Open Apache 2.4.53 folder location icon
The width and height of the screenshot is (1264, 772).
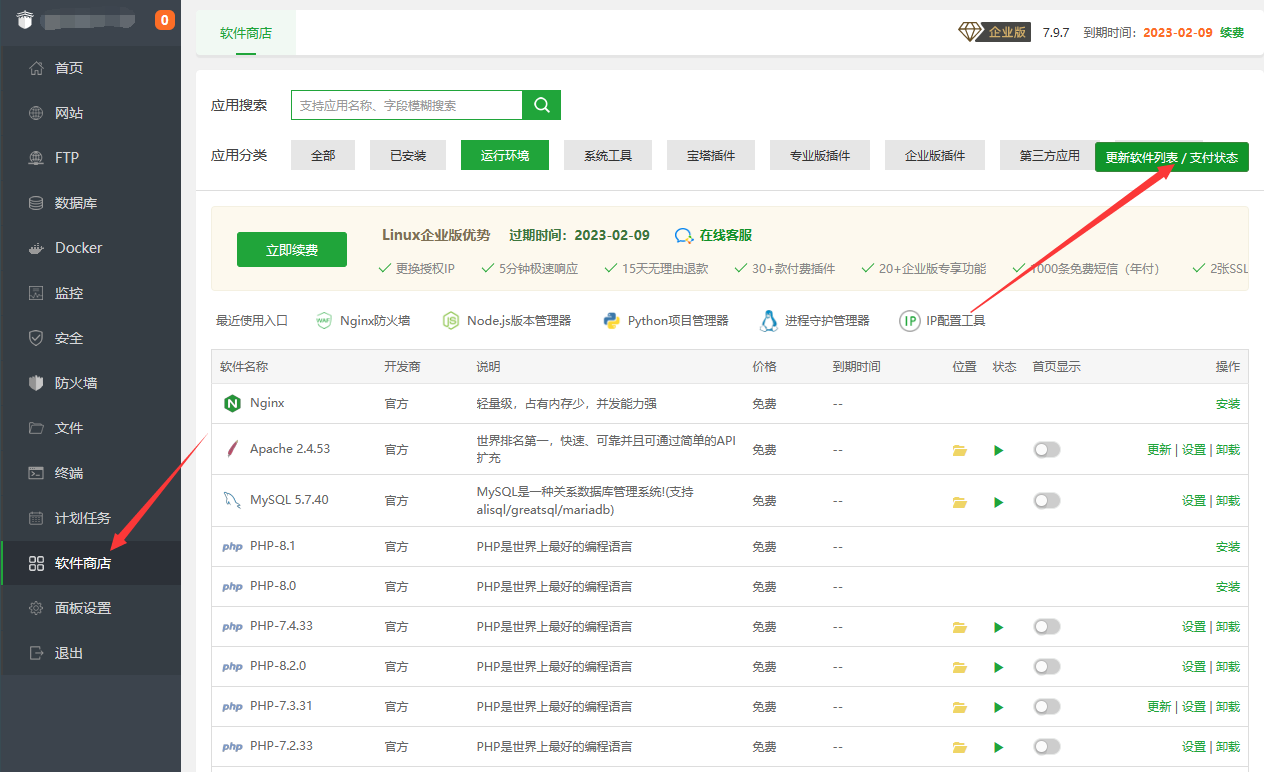(x=960, y=451)
